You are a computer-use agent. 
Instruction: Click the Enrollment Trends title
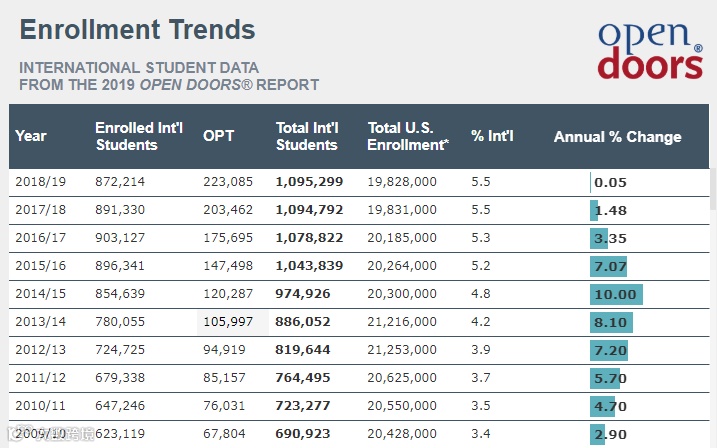pos(137,30)
